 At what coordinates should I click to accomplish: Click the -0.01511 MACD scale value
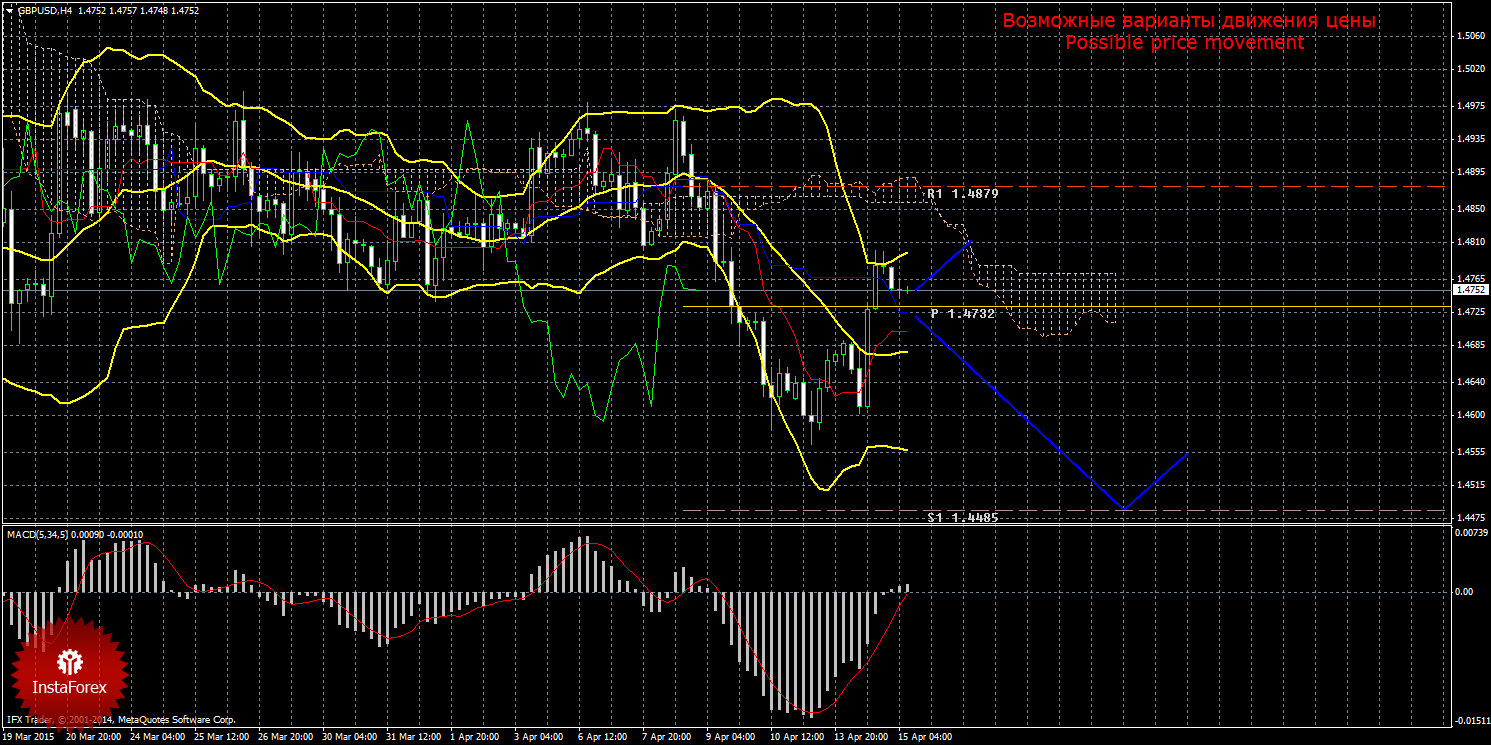(1471, 720)
